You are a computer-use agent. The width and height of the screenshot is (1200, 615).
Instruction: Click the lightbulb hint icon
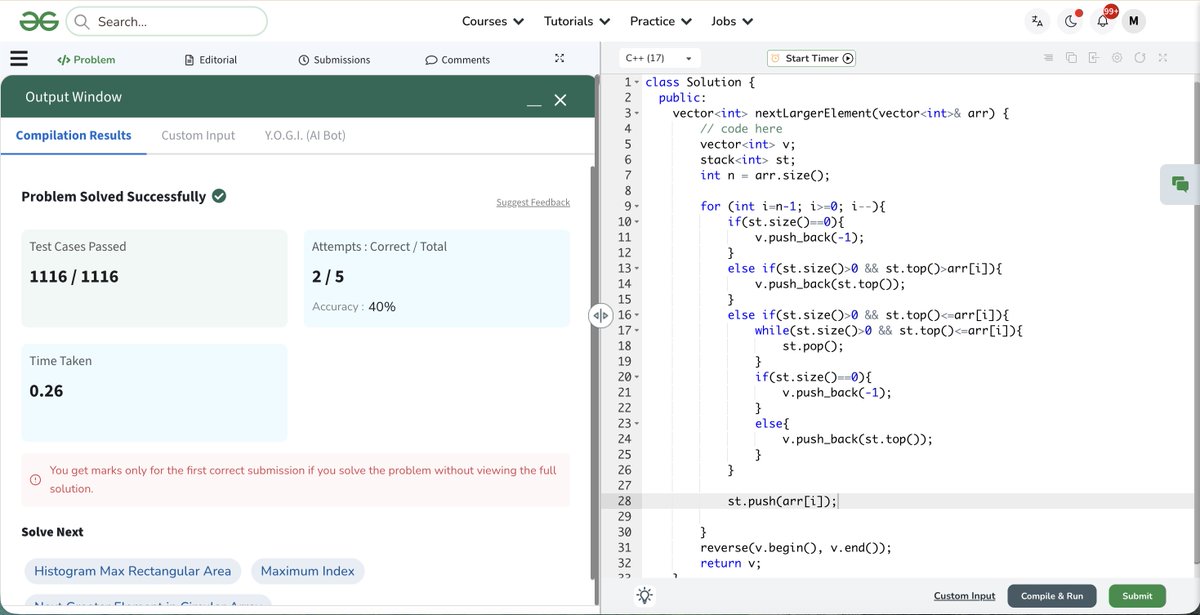[645, 596]
